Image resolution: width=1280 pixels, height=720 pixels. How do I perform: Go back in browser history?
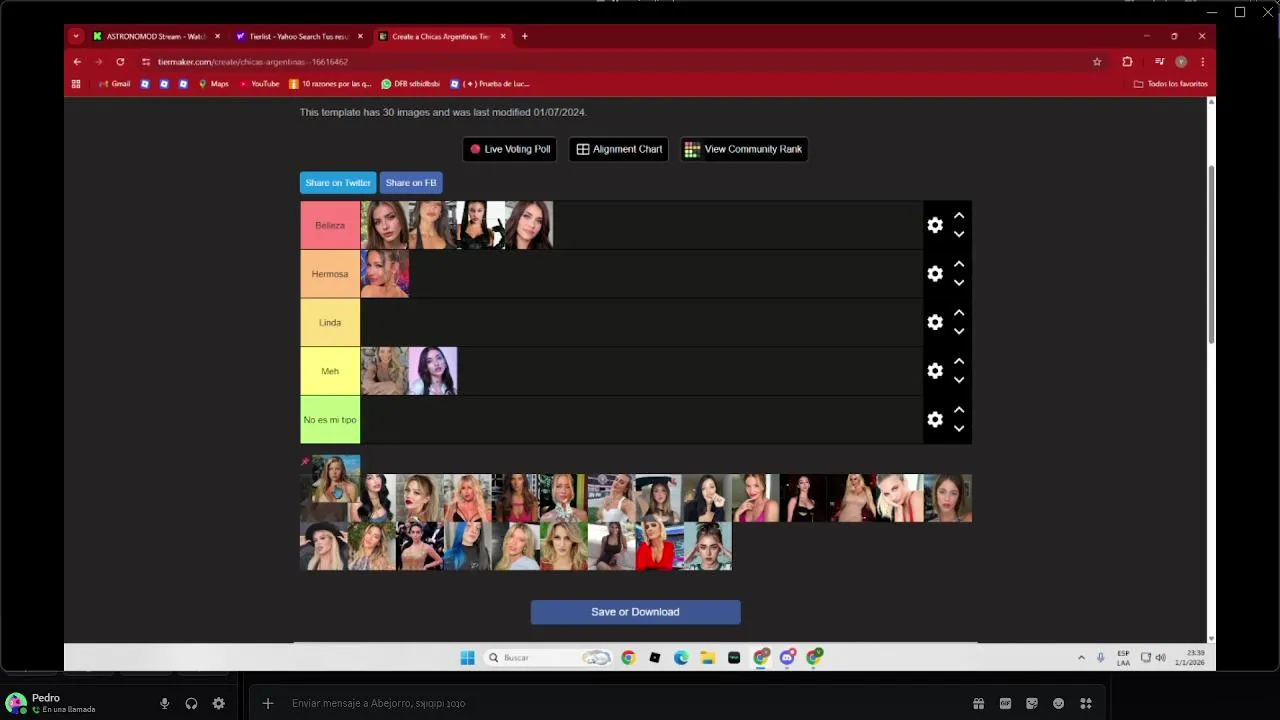tap(77, 62)
